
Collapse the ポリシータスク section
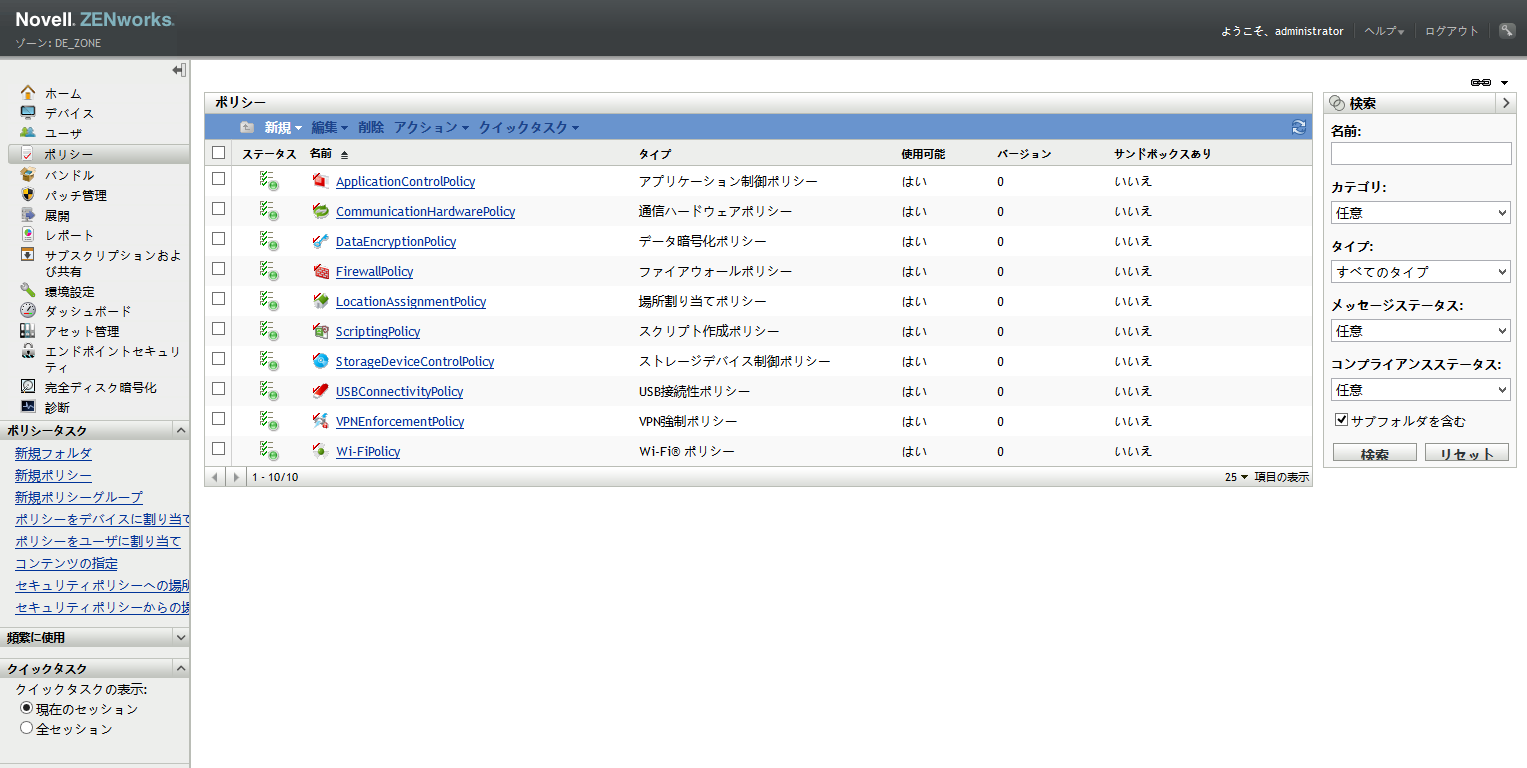(x=181, y=430)
